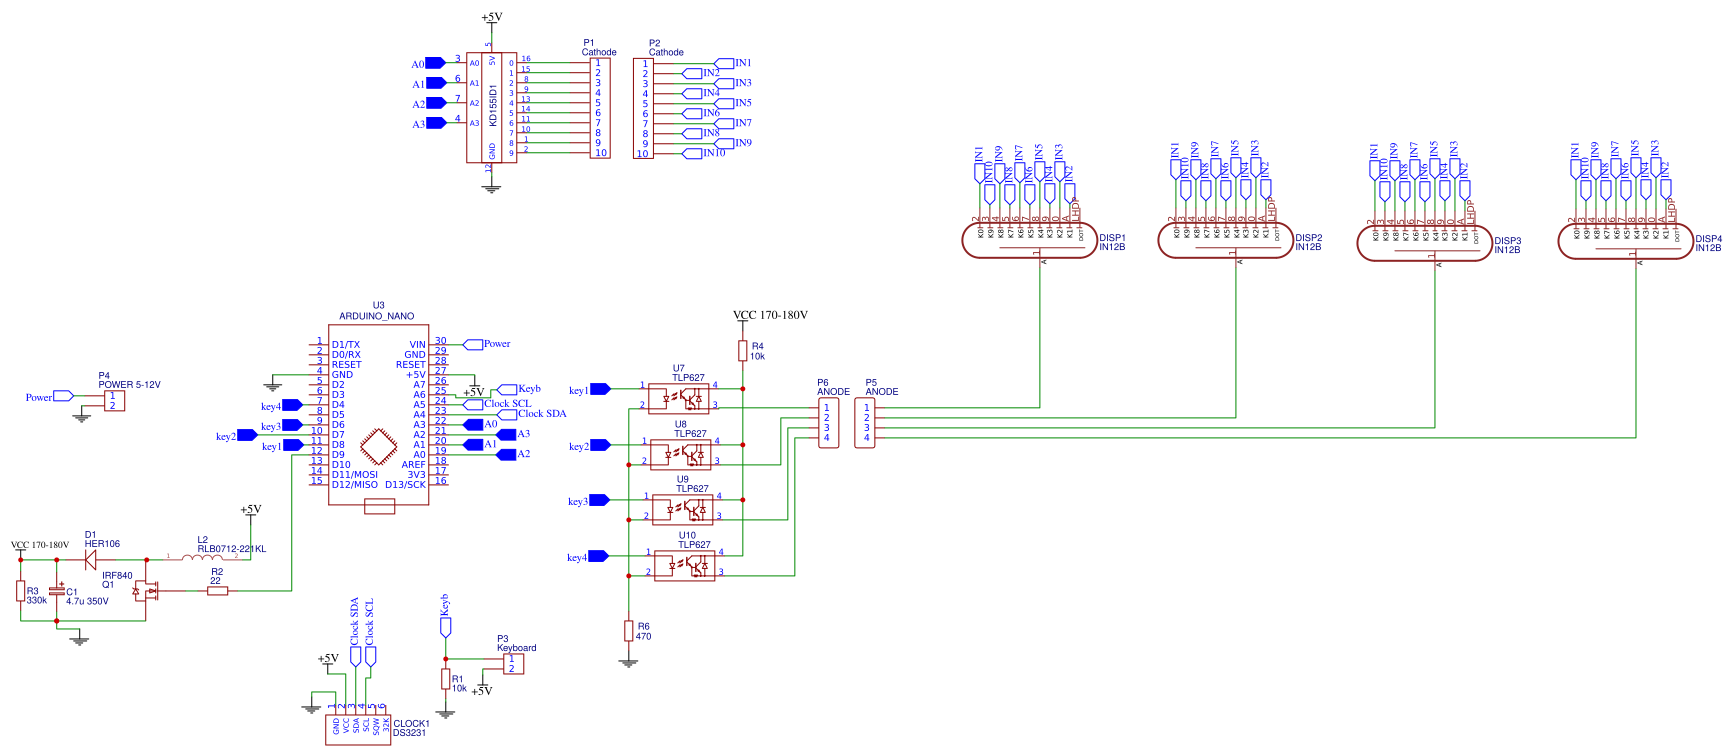Screen dimensions: 1733x755
Task: Click the 'VCC 170-180V' label near D1
Action: [x=40, y=545]
